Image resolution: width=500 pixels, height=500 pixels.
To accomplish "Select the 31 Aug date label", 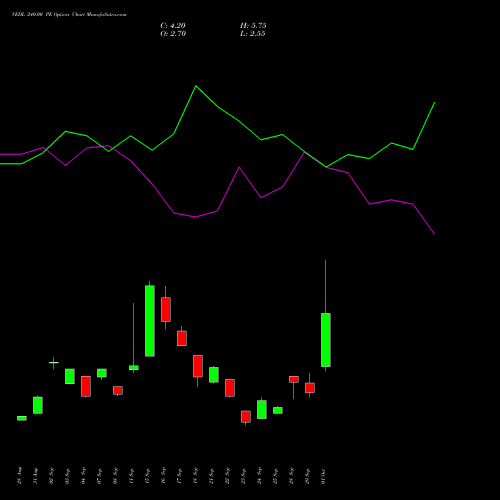I will pos(35,476).
